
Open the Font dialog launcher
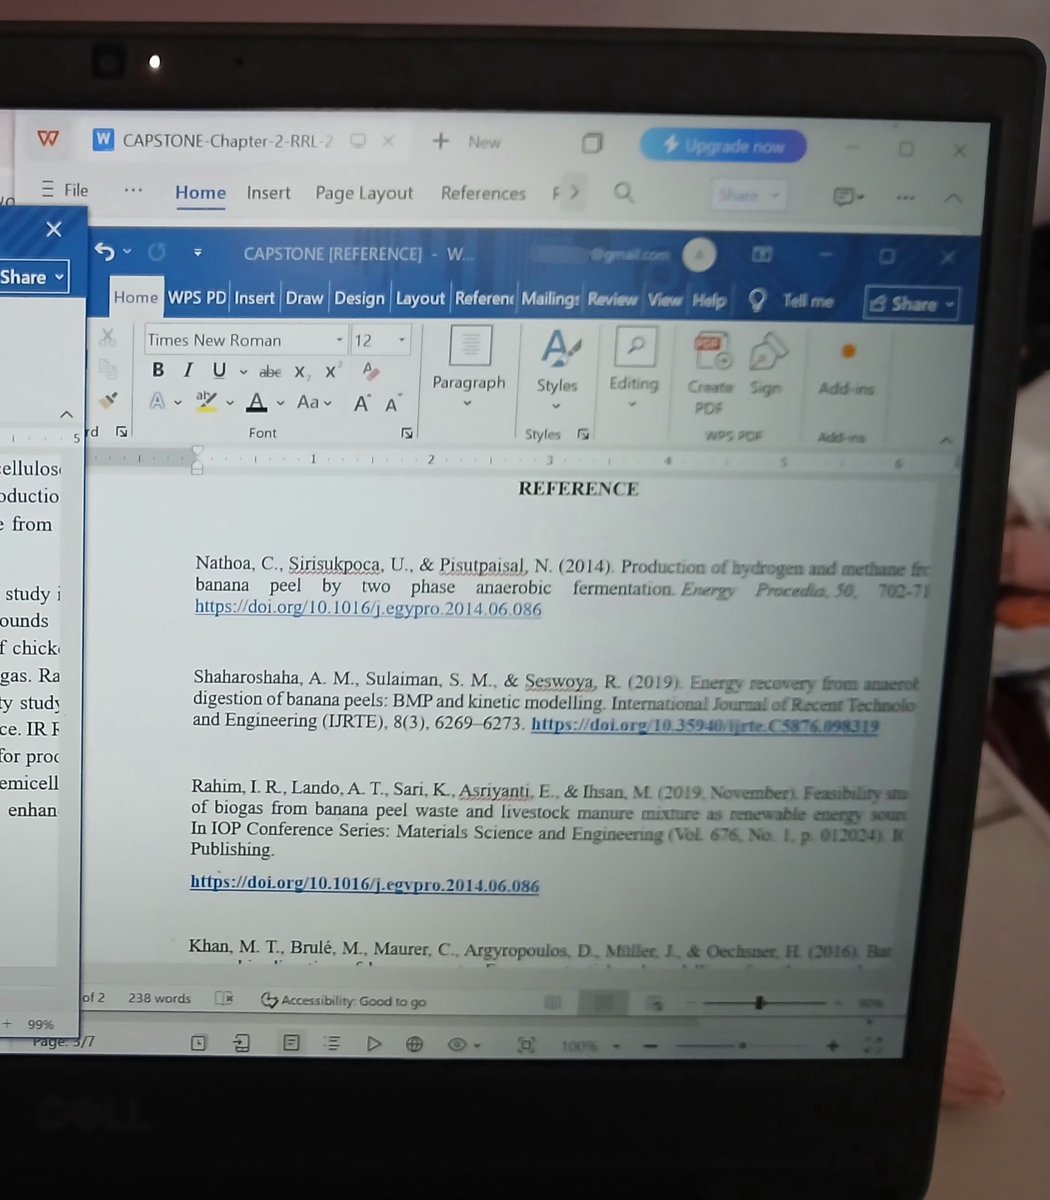pos(407,433)
